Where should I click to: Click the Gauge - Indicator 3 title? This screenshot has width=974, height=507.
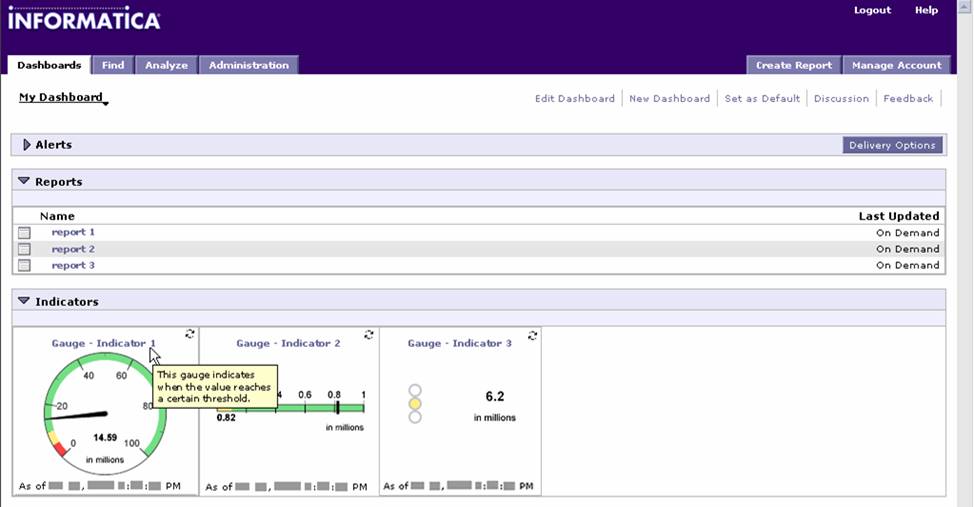coord(460,343)
